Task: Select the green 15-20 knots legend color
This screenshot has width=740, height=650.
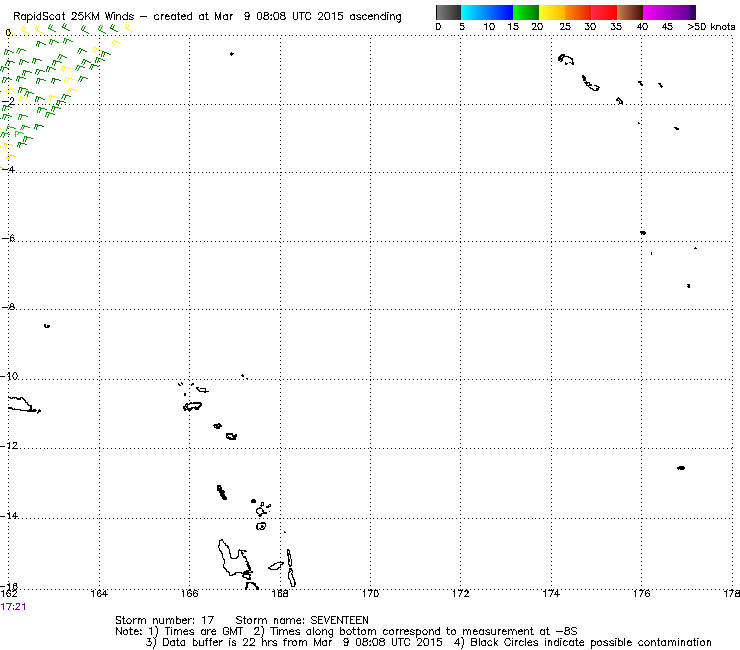Action: [526, 12]
